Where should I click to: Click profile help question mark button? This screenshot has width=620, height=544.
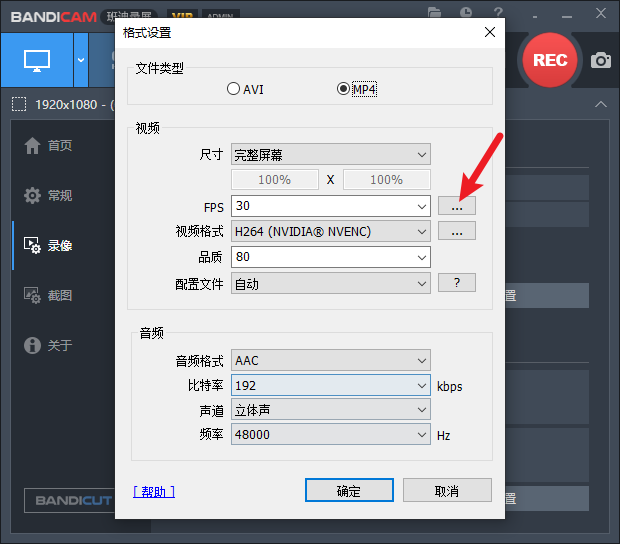pos(457,283)
